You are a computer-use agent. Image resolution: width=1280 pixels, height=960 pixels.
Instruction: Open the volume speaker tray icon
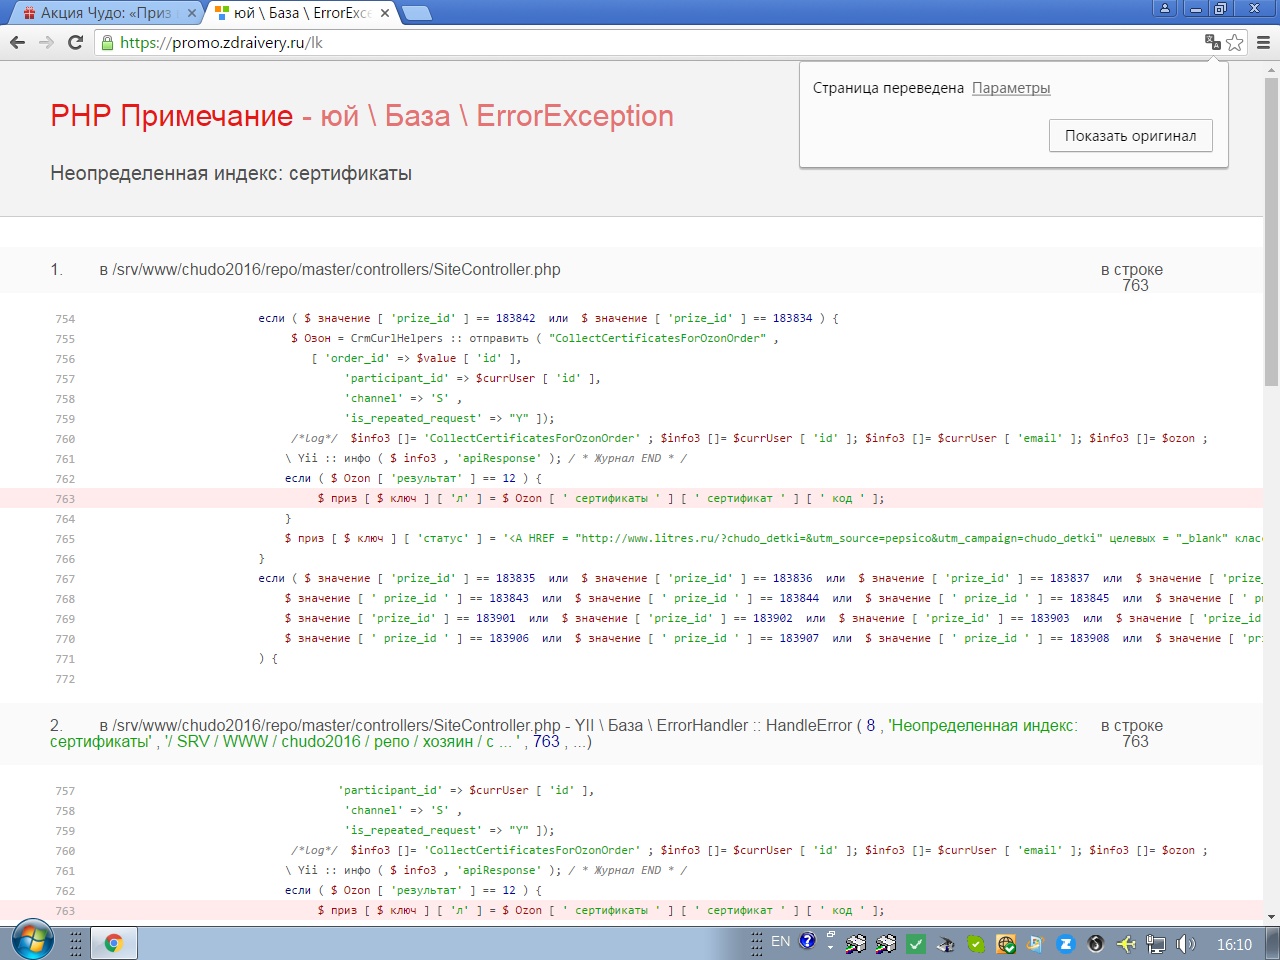pos(1186,944)
